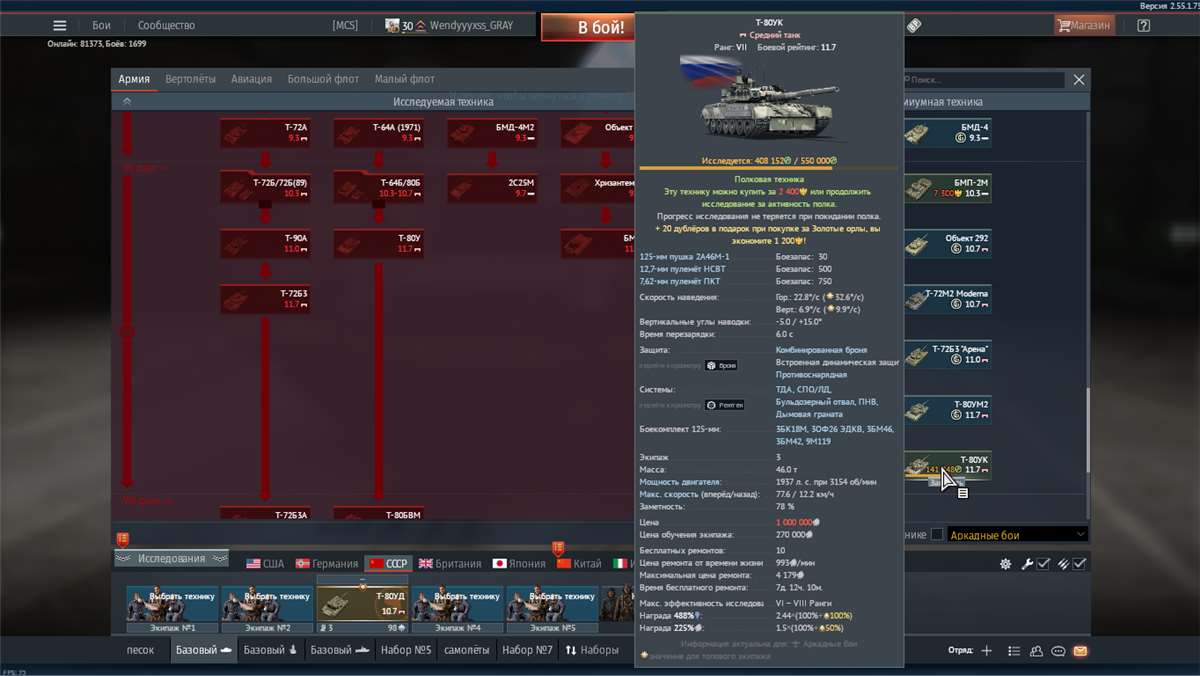
Task: Click the [MCS] squadron tag
Action: point(345,25)
